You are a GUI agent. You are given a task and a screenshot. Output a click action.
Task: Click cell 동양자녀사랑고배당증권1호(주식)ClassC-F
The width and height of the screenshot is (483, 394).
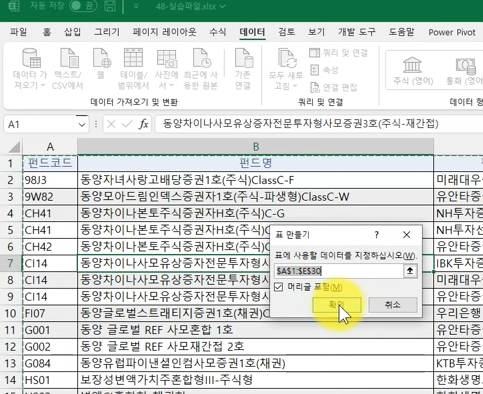click(256, 180)
